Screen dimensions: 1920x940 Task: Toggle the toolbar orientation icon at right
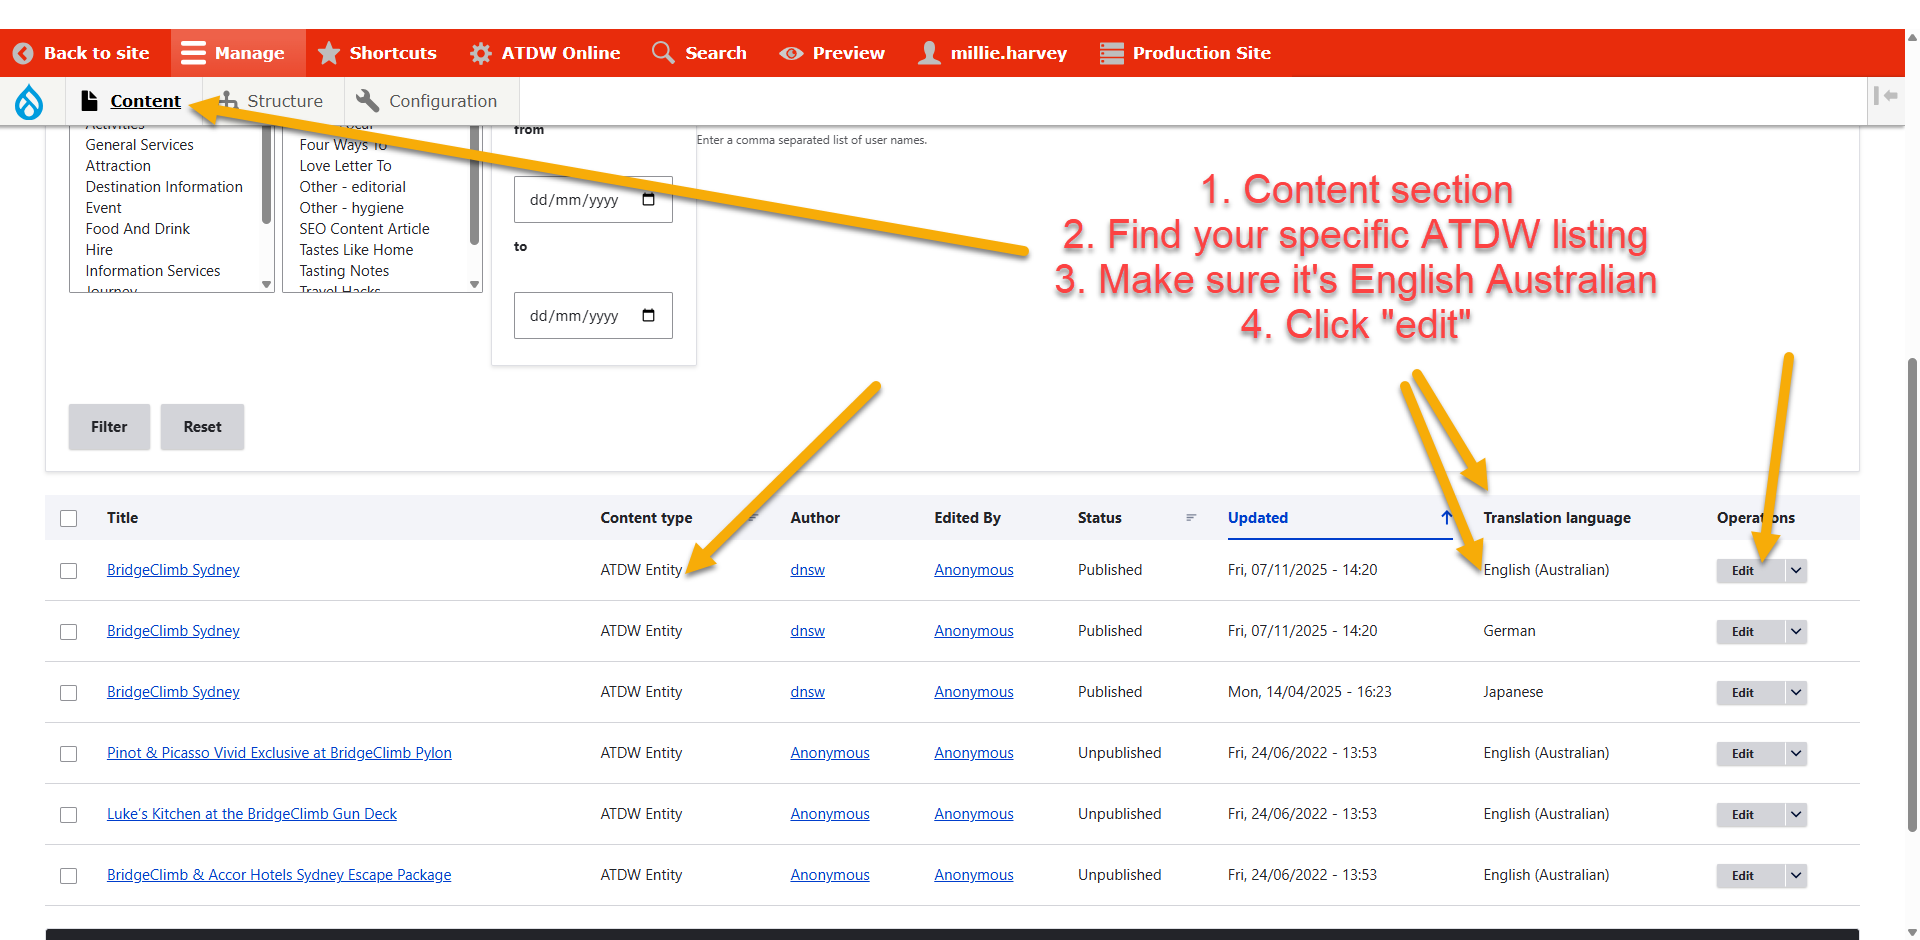pos(1885,96)
